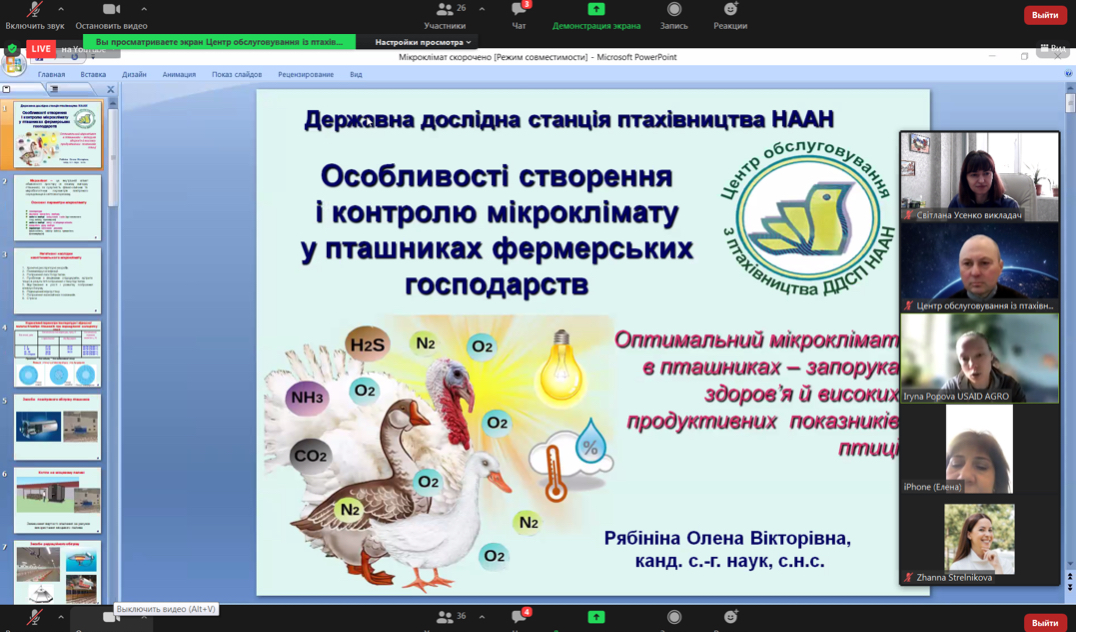The width and height of the screenshot is (1109, 632).
Task: Select slide 3 thumbnail
Action: tap(57, 281)
